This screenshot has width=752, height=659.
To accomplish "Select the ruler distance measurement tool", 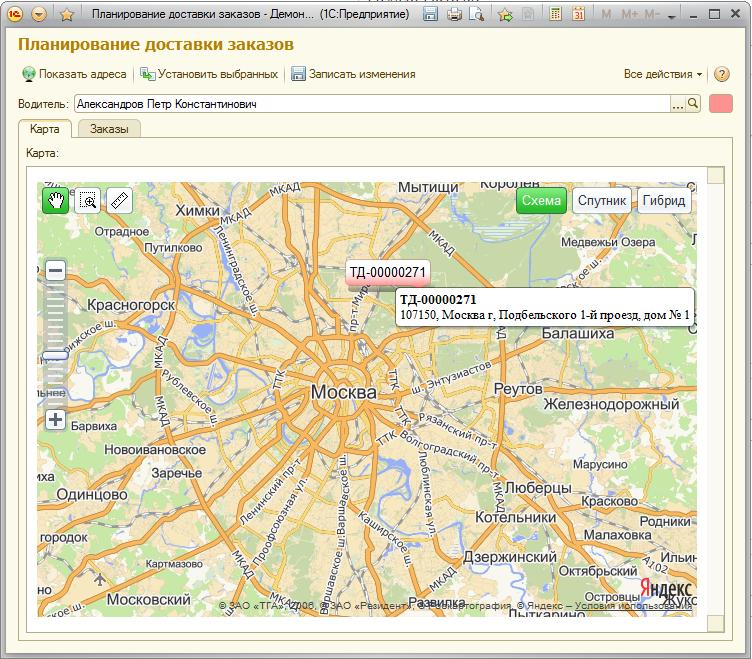I will pos(120,200).
